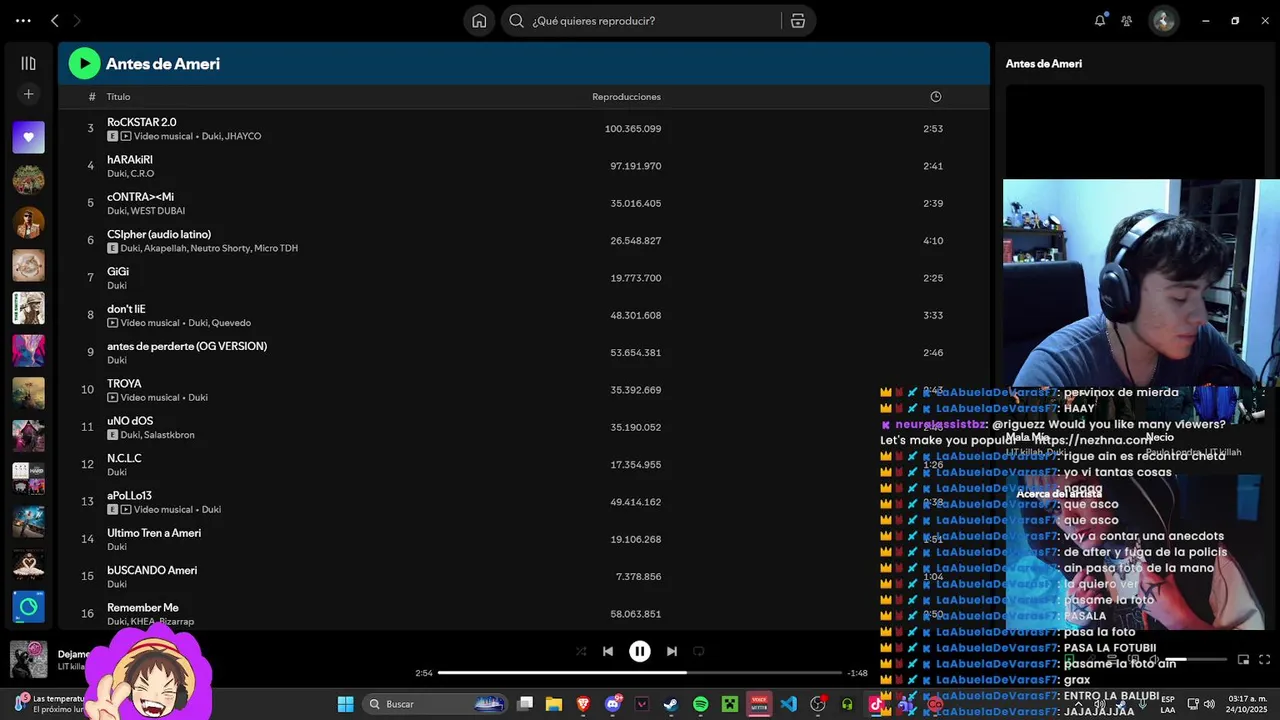1280x720 pixels.
Task: Select track uNO dOS
Action: click(130, 421)
